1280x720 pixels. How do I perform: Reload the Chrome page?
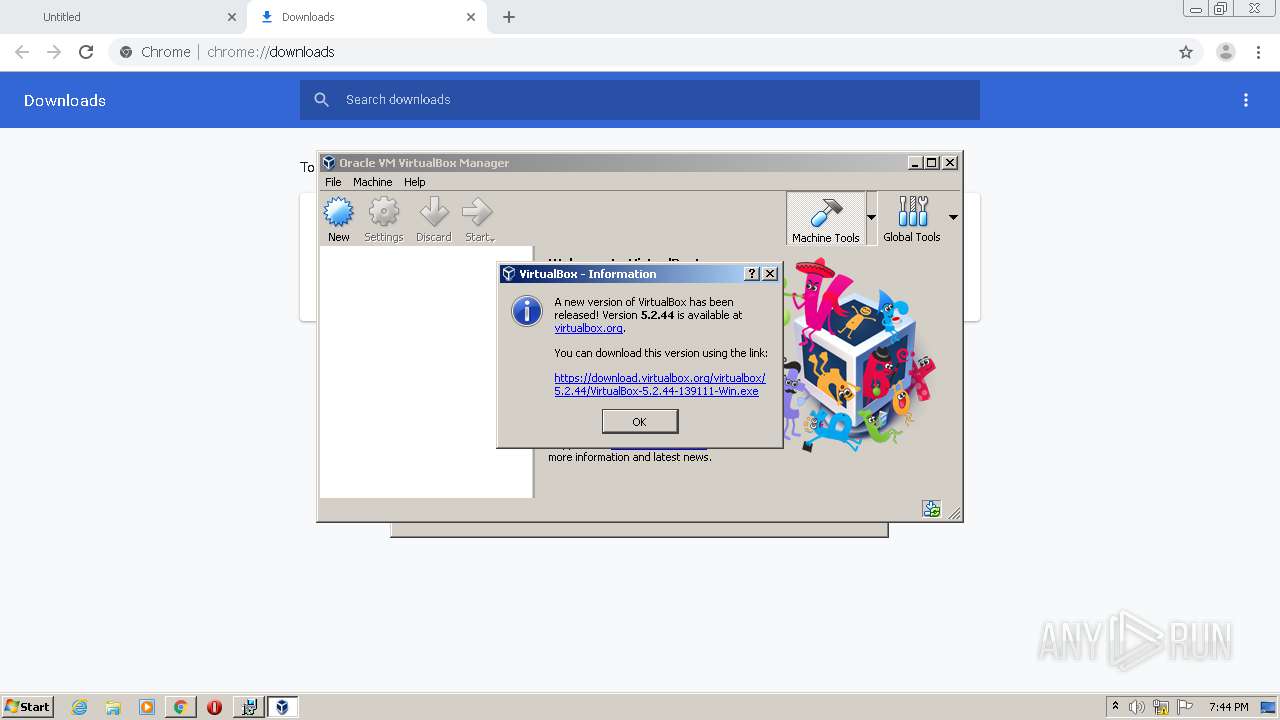(86, 52)
